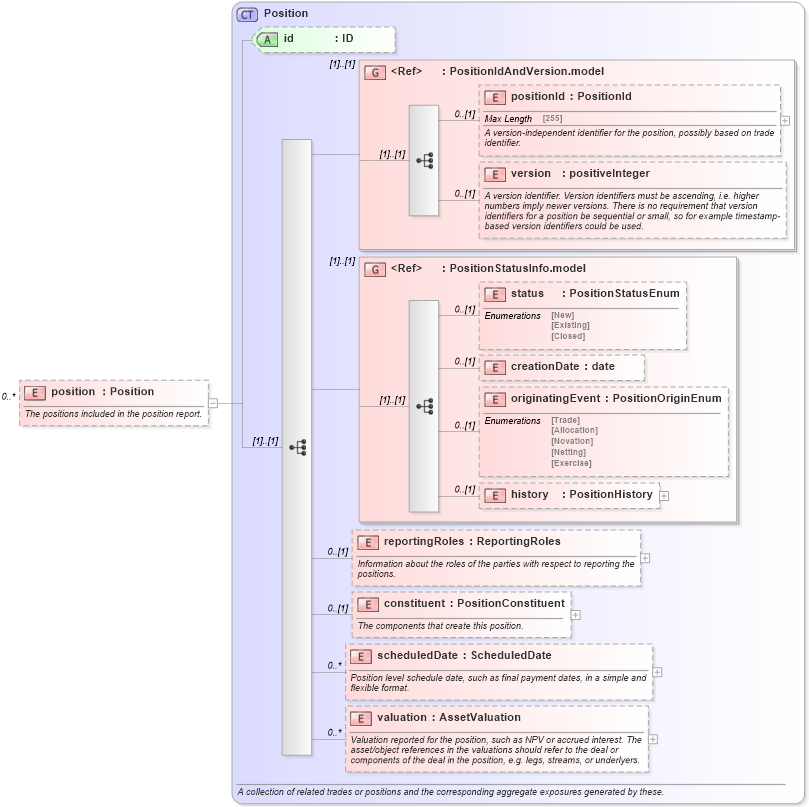Click the main sequence compositor icon of Position
The image size is (809, 807).
click(x=298, y=447)
